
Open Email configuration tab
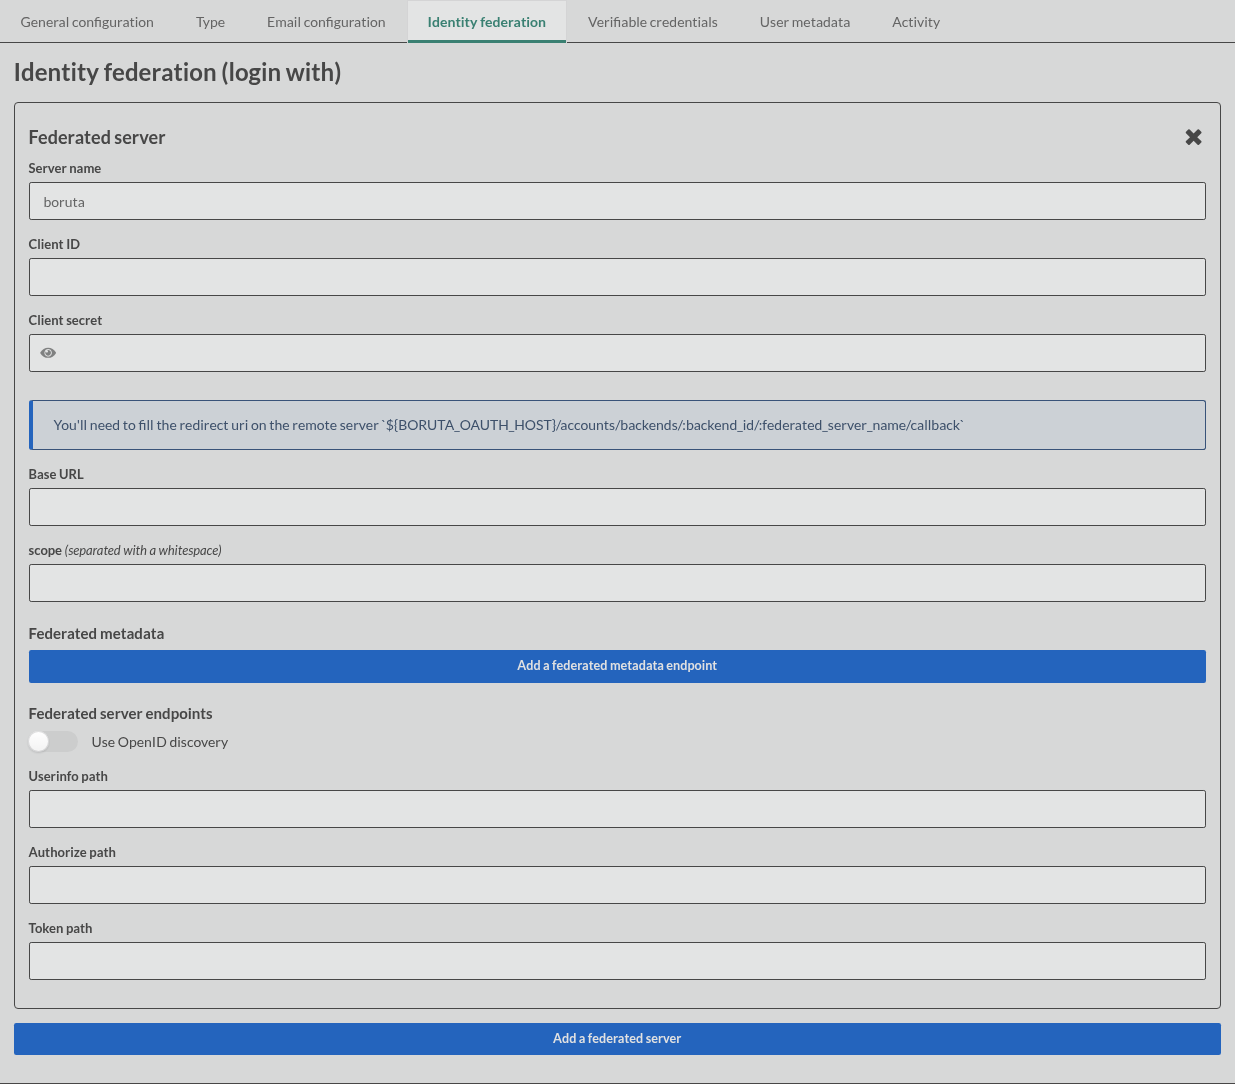pyautogui.click(x=326, y=22)
